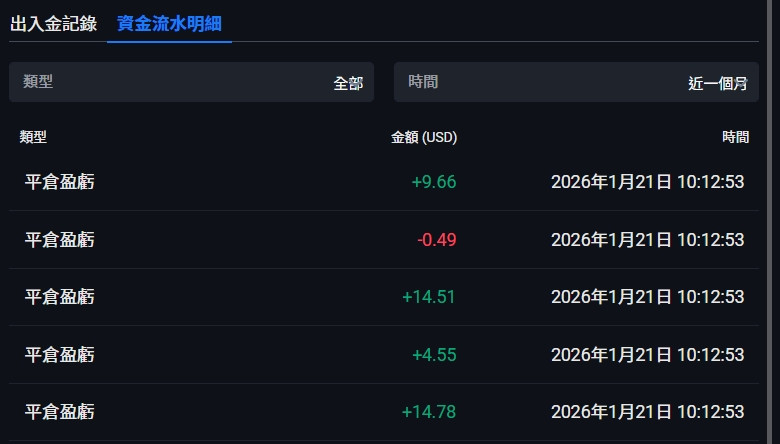Select the red -0.49 amount entry
The height and width of the screenshot is (444, 780).
437,240
